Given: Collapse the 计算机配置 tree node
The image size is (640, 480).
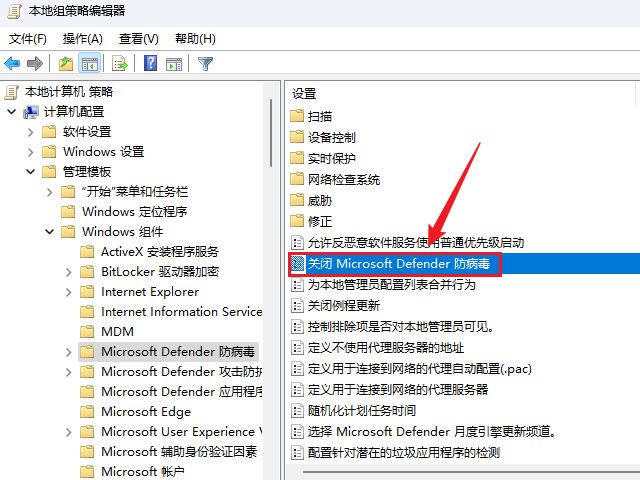Looking at the screenshot, I should (x=11, y=111).
